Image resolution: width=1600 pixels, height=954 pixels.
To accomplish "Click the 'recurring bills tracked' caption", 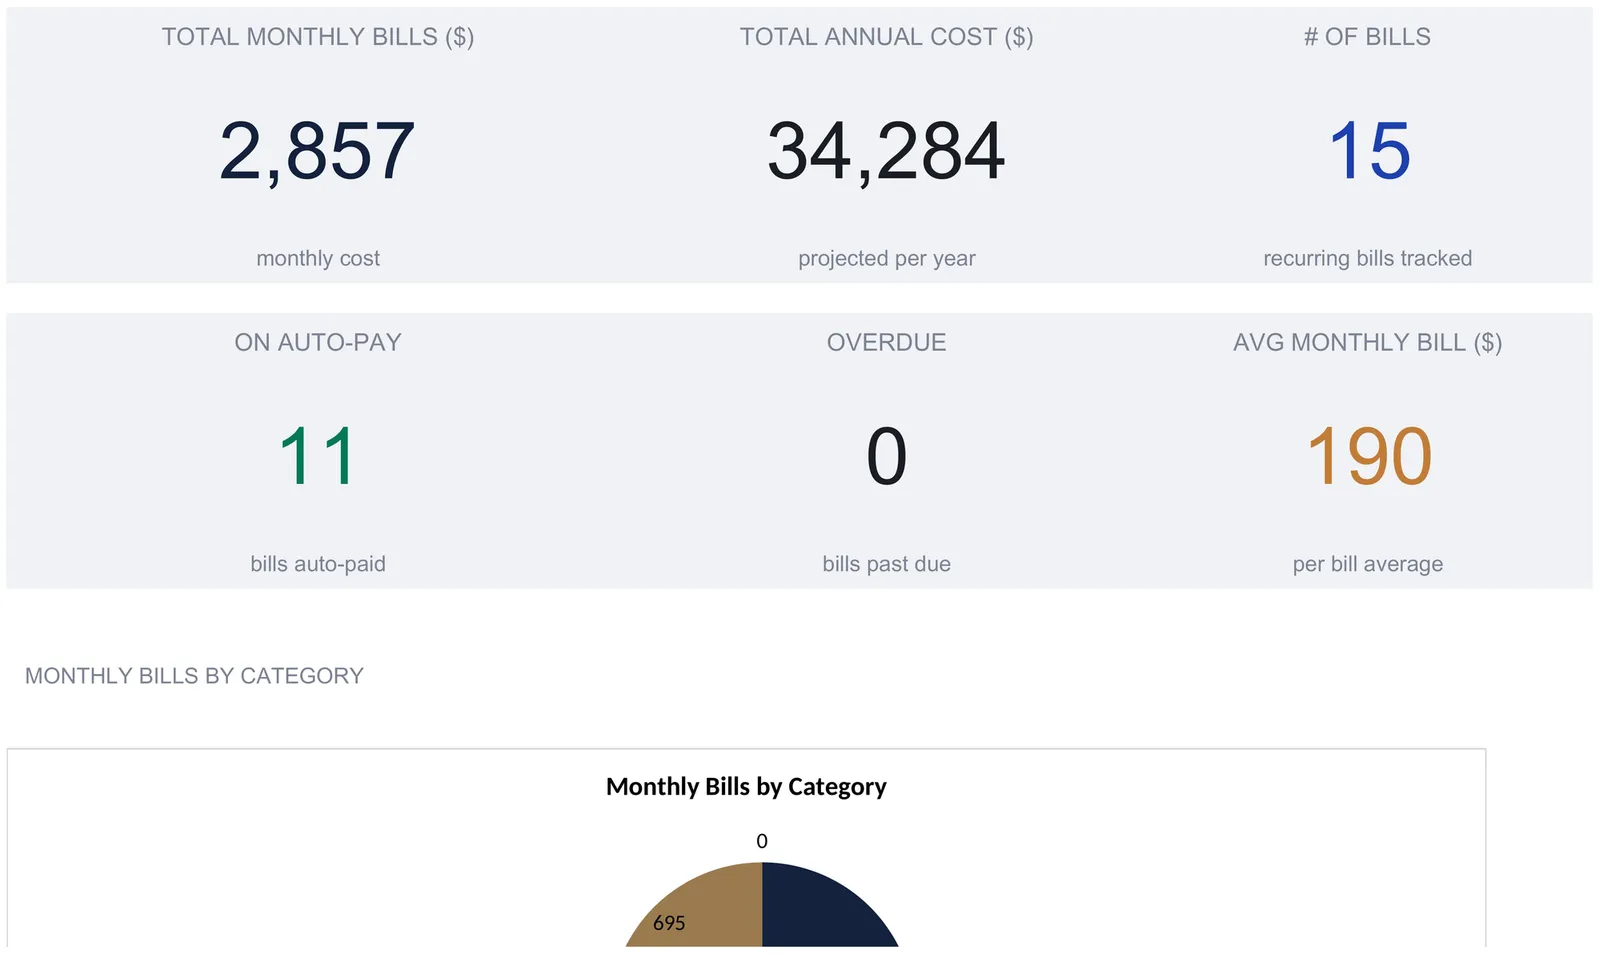I will click(x=1367, y=258).
